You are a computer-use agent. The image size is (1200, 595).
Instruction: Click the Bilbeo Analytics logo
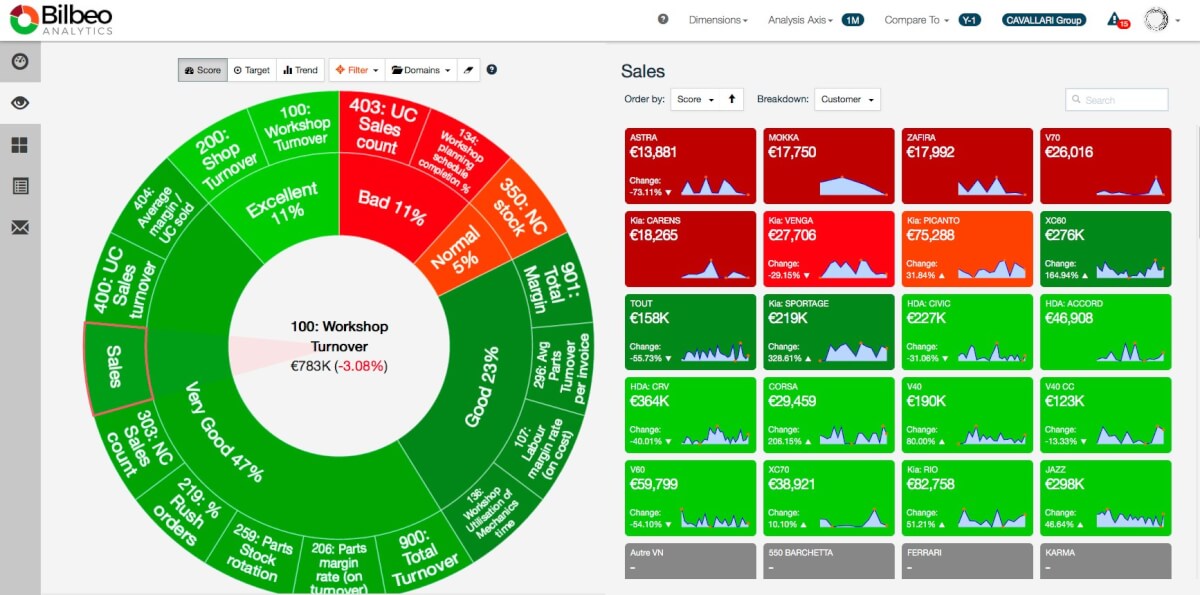62,18
